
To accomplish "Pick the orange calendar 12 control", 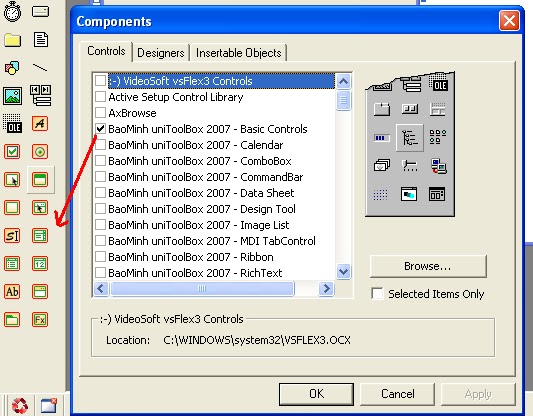I will click(40, 263).
